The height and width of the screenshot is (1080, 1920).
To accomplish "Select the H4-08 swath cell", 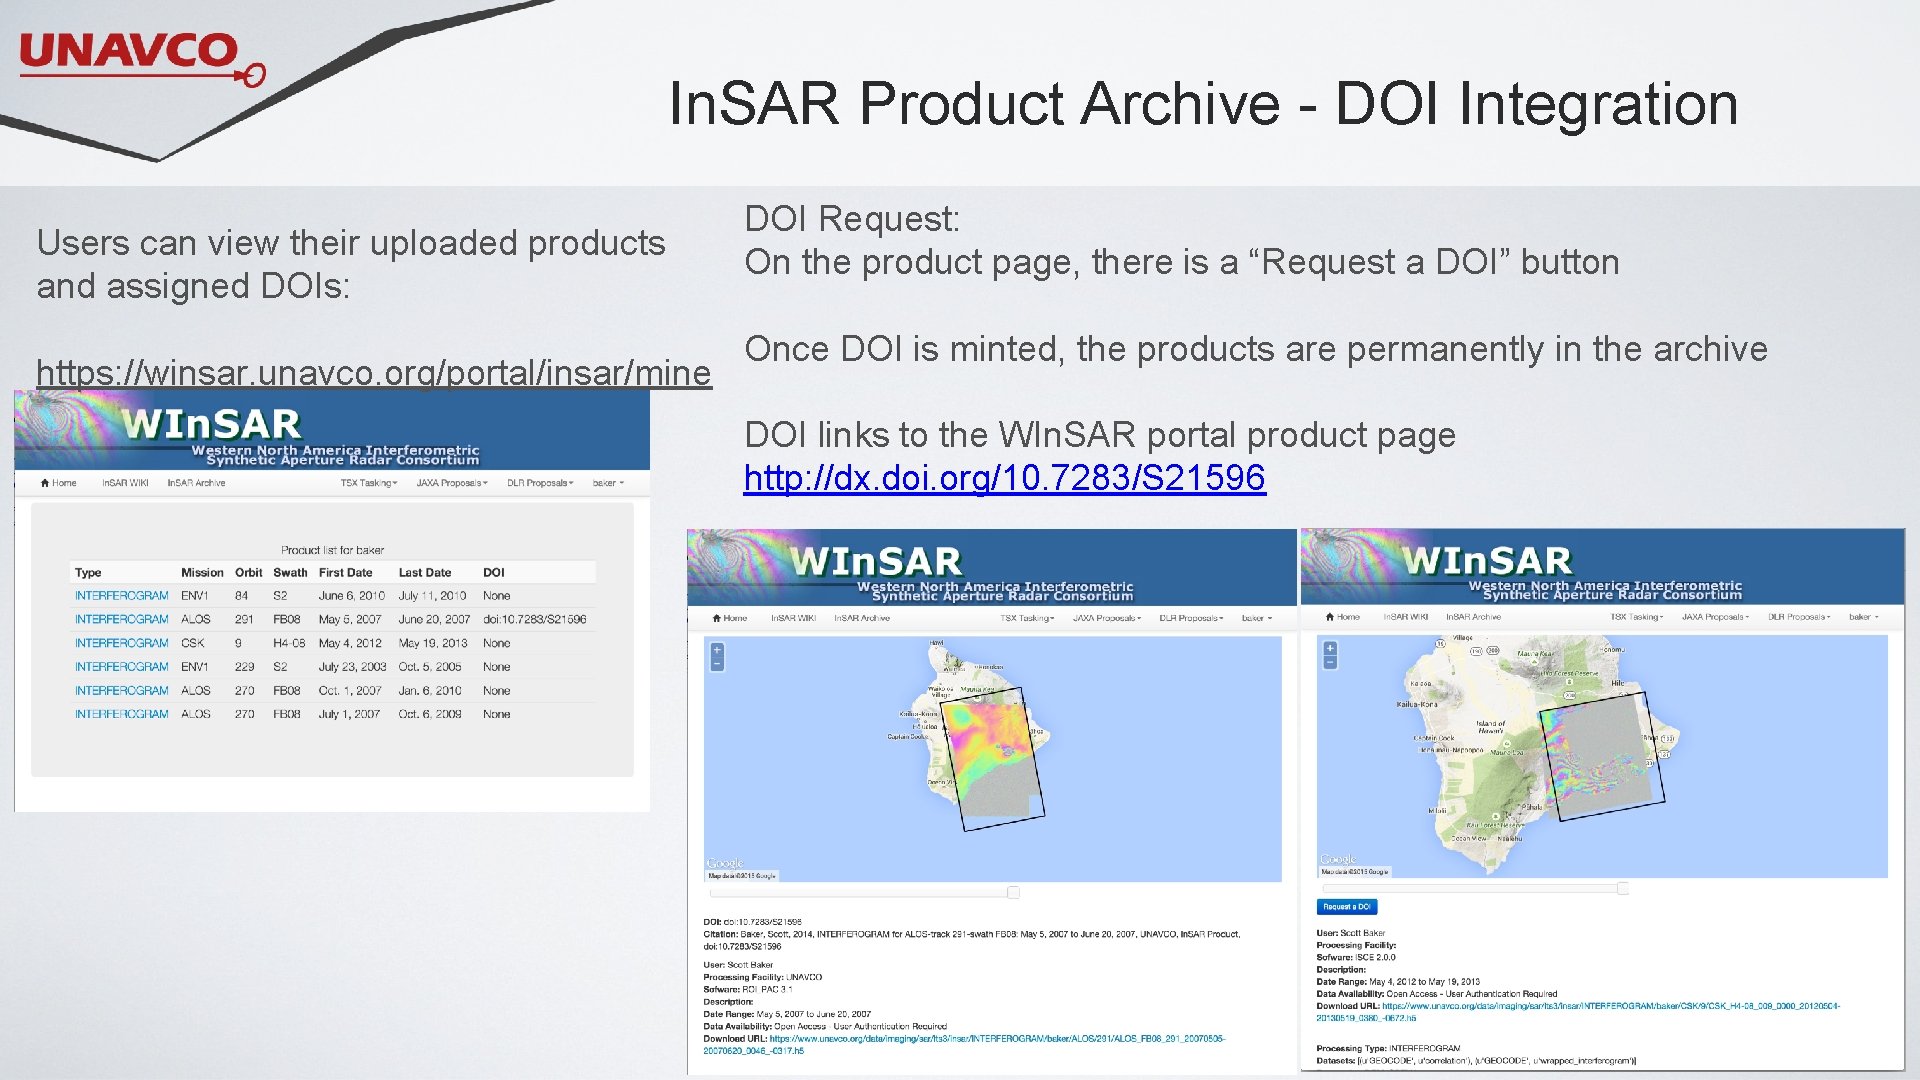I will [x=289, y=644].
